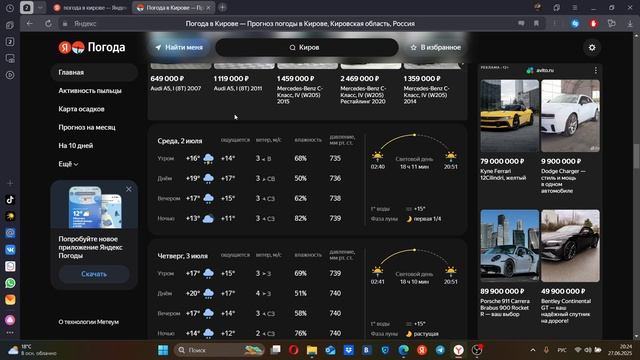Close the Погода в Кирове tab
Screen dimensions: 640x360
tap(208, 8)
